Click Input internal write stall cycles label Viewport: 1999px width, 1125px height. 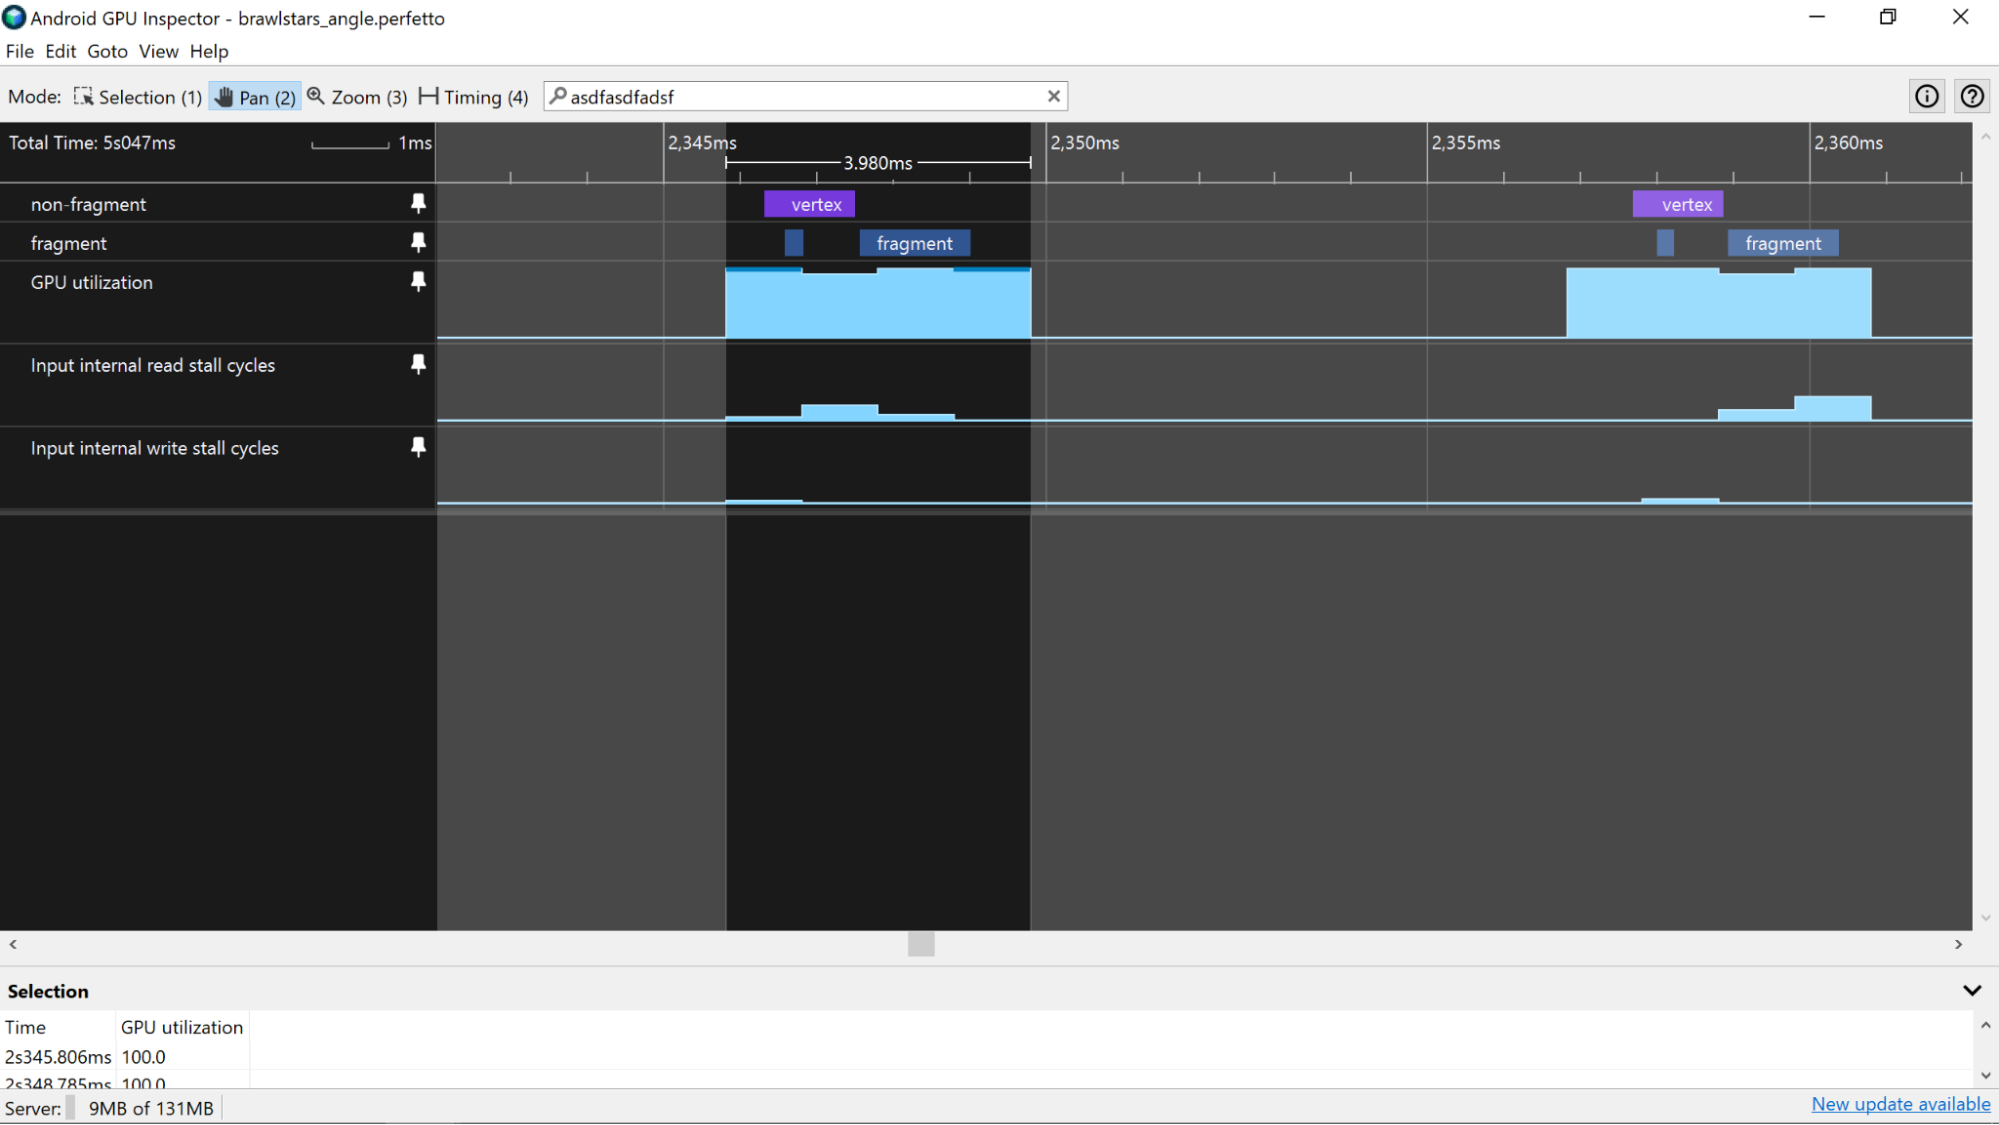pyautogui.click(x=154, y=448)
